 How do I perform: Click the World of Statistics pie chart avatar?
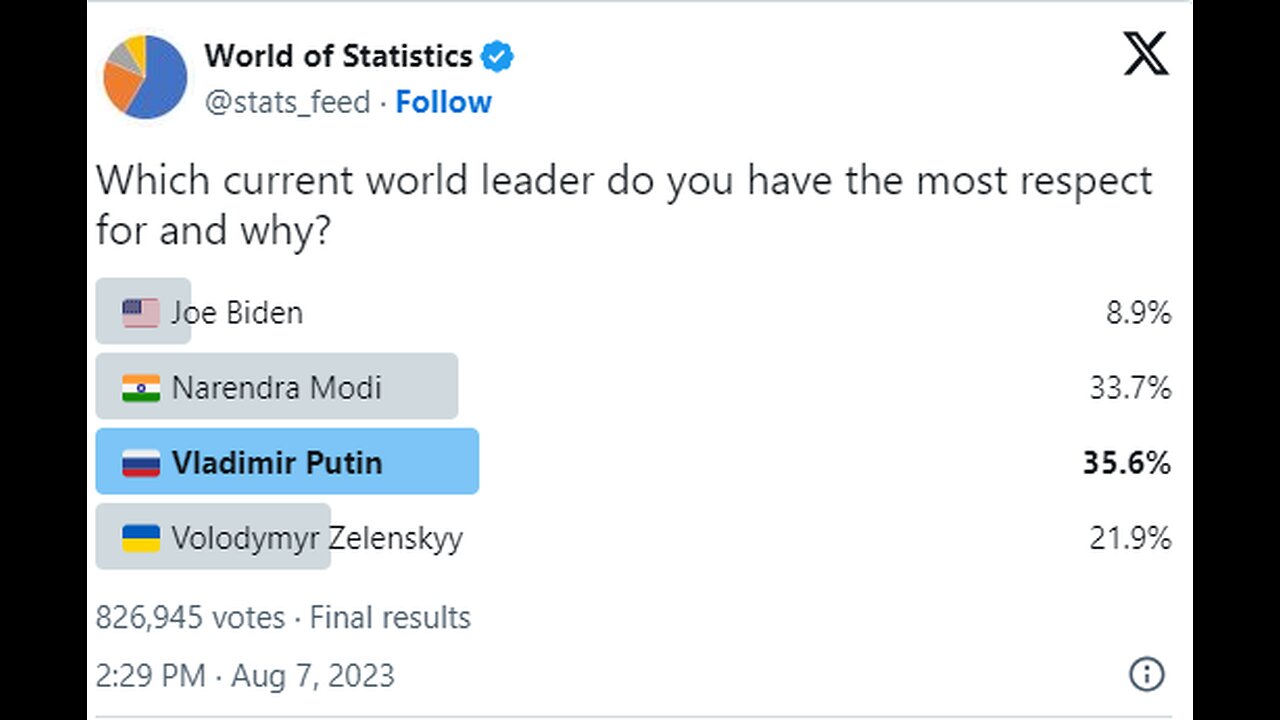tap(145, 77)
